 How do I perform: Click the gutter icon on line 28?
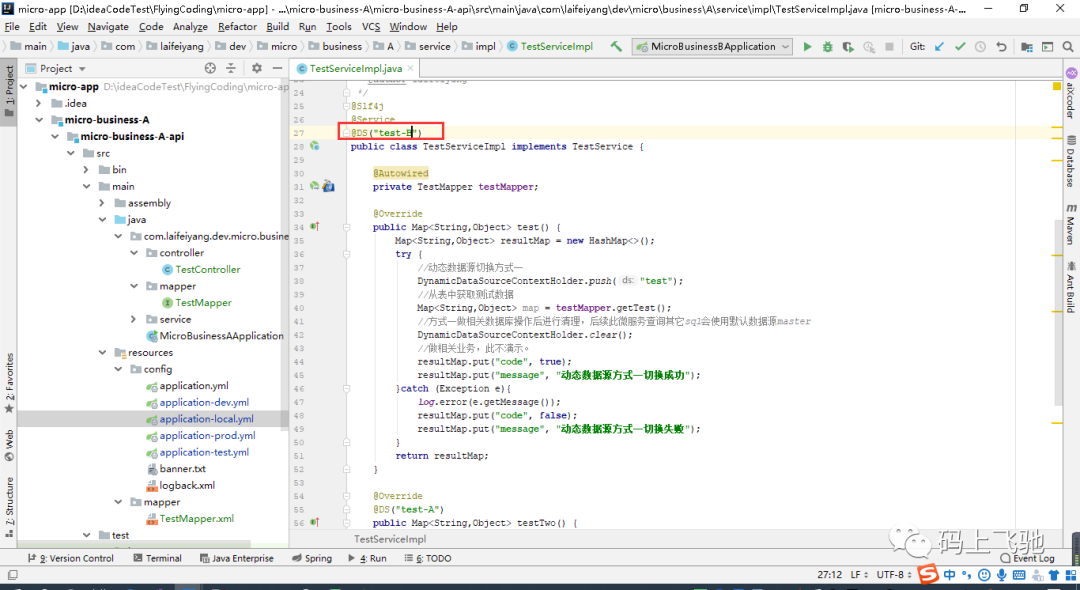point(315,146)
